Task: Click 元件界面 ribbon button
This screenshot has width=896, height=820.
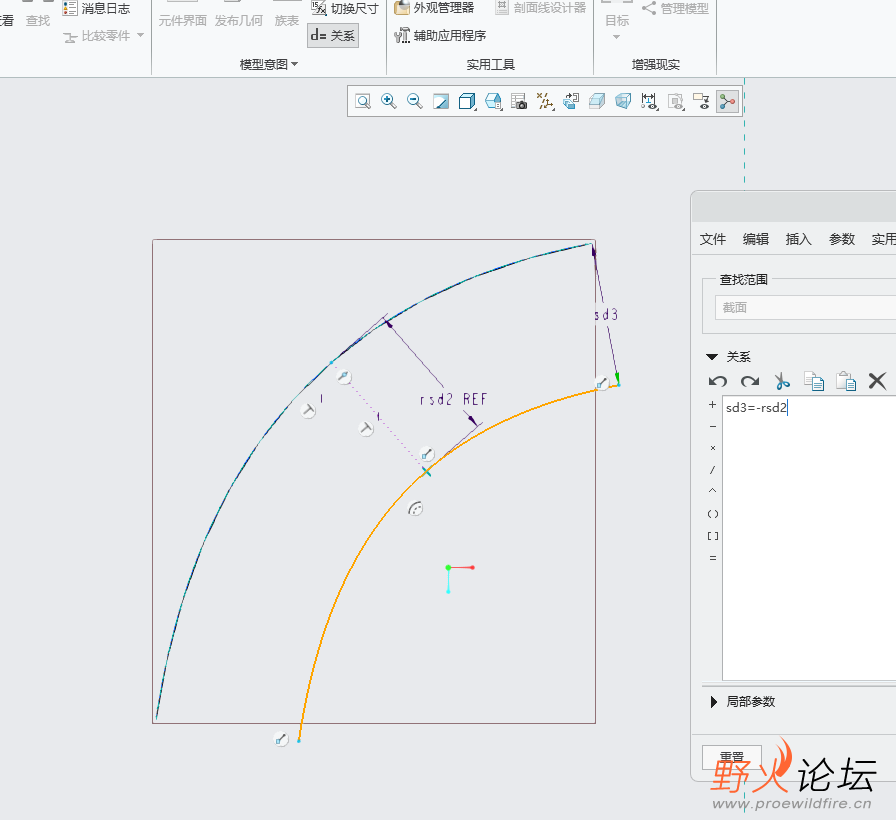Action: pos(182,21)
